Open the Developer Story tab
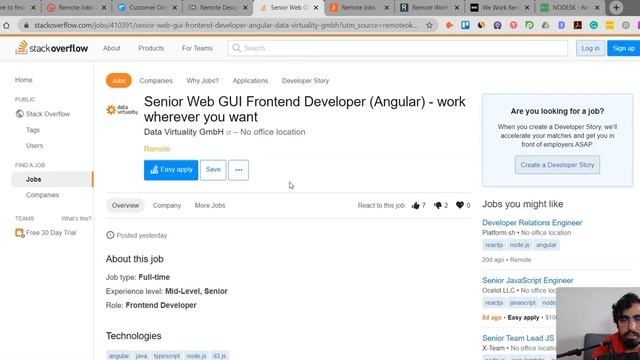Image resolution: width=640 pixels, height=360 pixels. click(x=305, y=81)
